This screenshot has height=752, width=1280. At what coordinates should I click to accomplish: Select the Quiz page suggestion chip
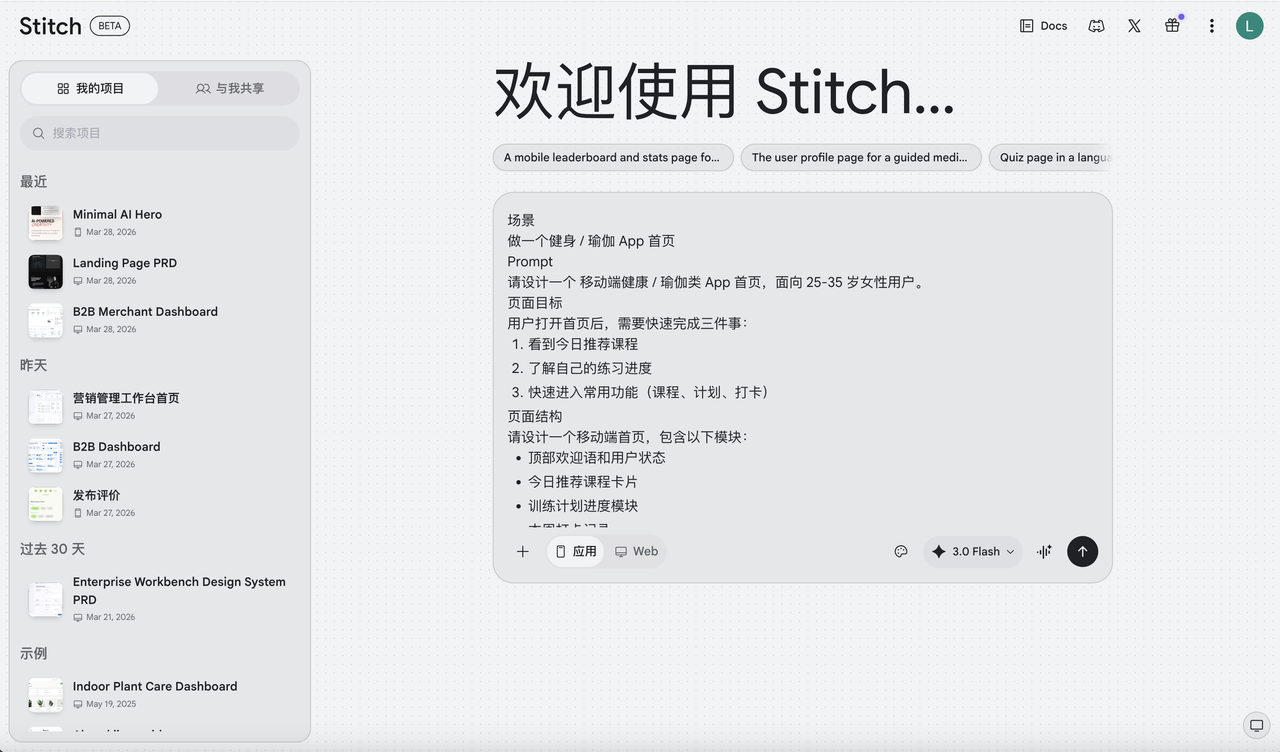tap(1050, 157)
